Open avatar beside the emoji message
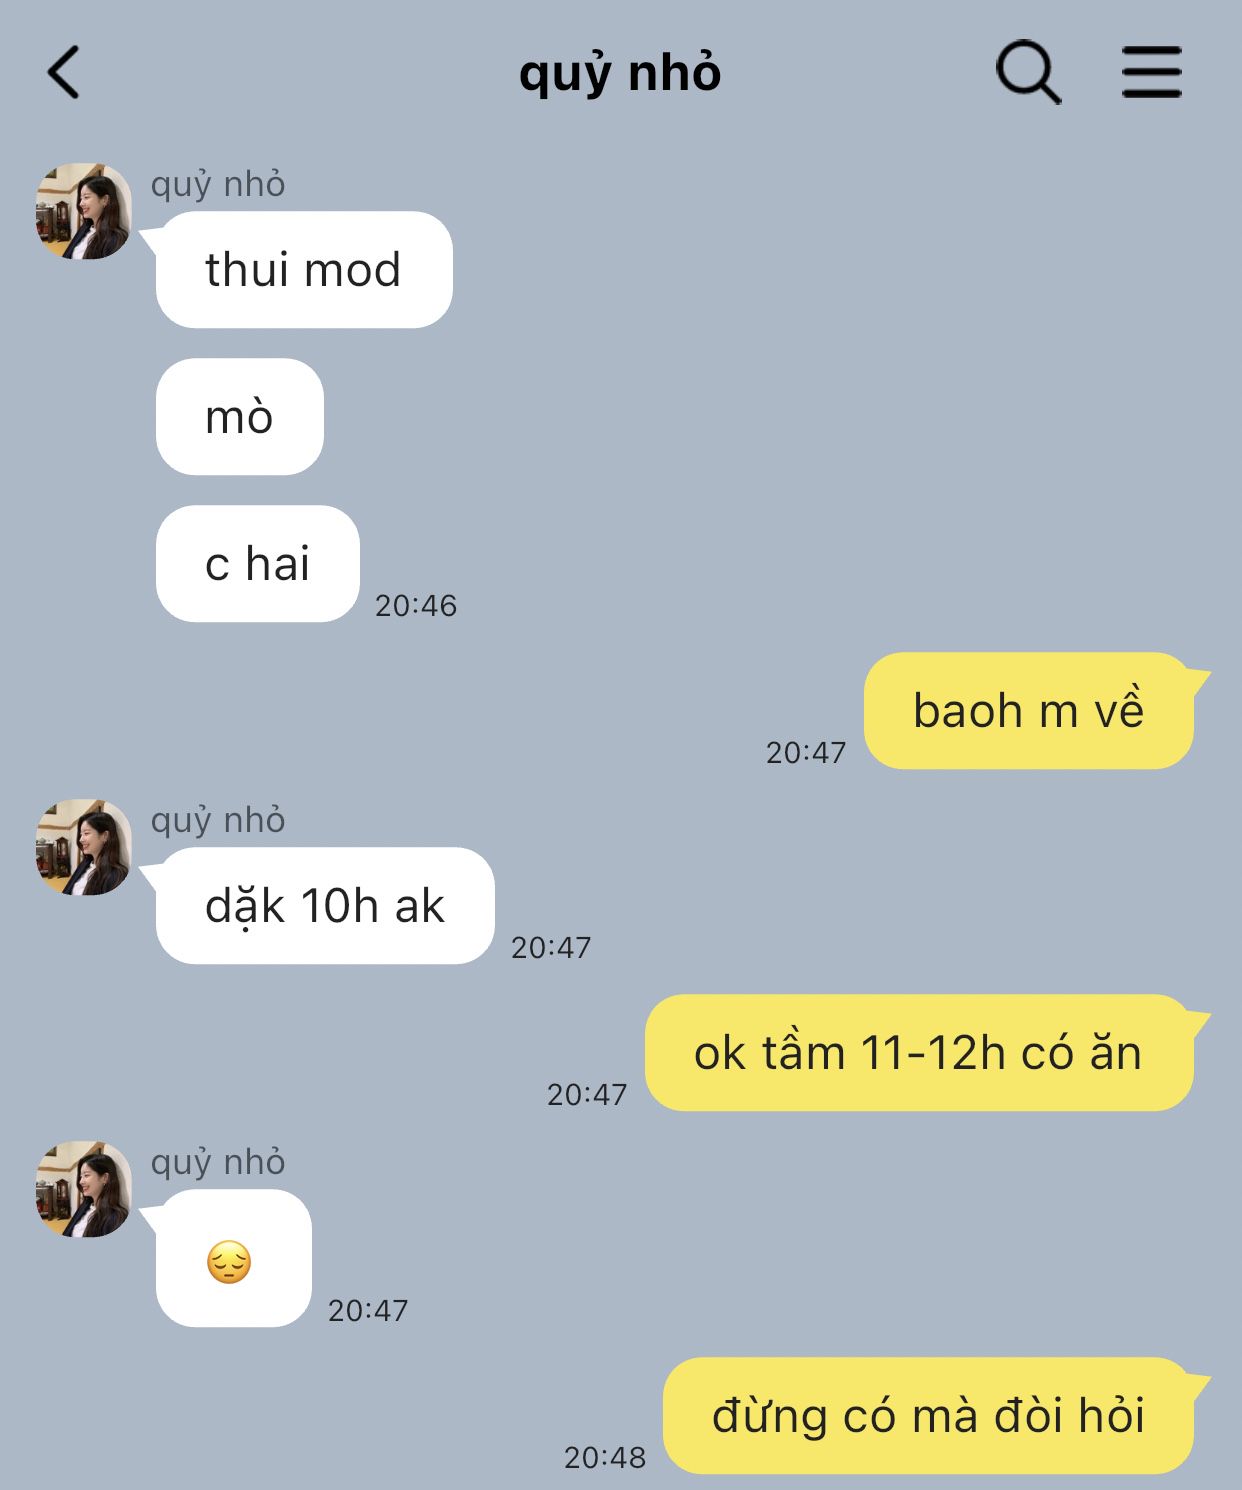This screenshot has height=1490, width=1242. (84, 1189)
